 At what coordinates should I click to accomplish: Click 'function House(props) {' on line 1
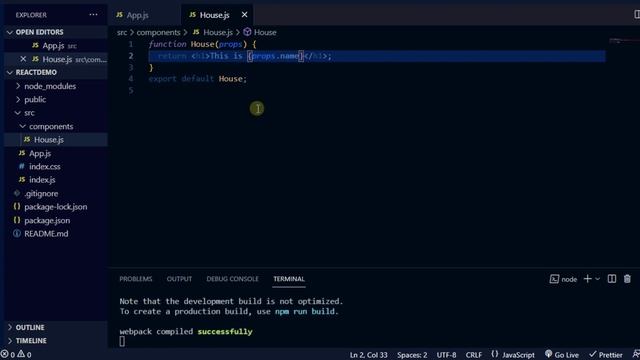202,44
